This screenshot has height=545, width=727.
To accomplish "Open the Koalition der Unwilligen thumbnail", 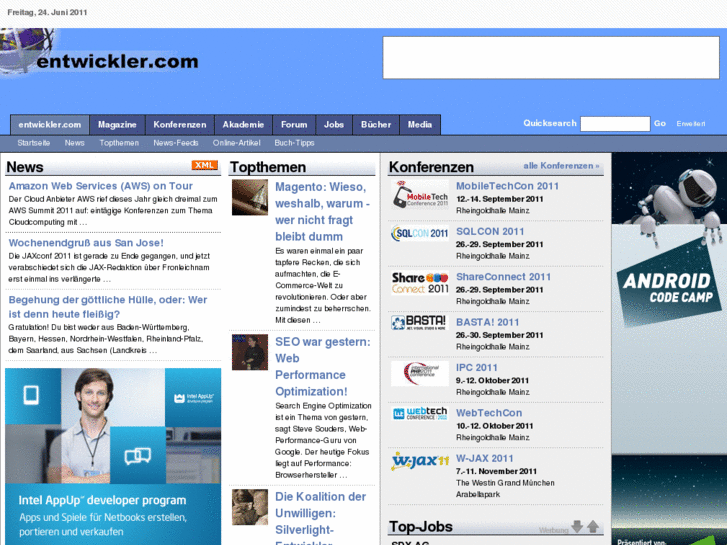I will pyautogui.click(x=250, y=507).
